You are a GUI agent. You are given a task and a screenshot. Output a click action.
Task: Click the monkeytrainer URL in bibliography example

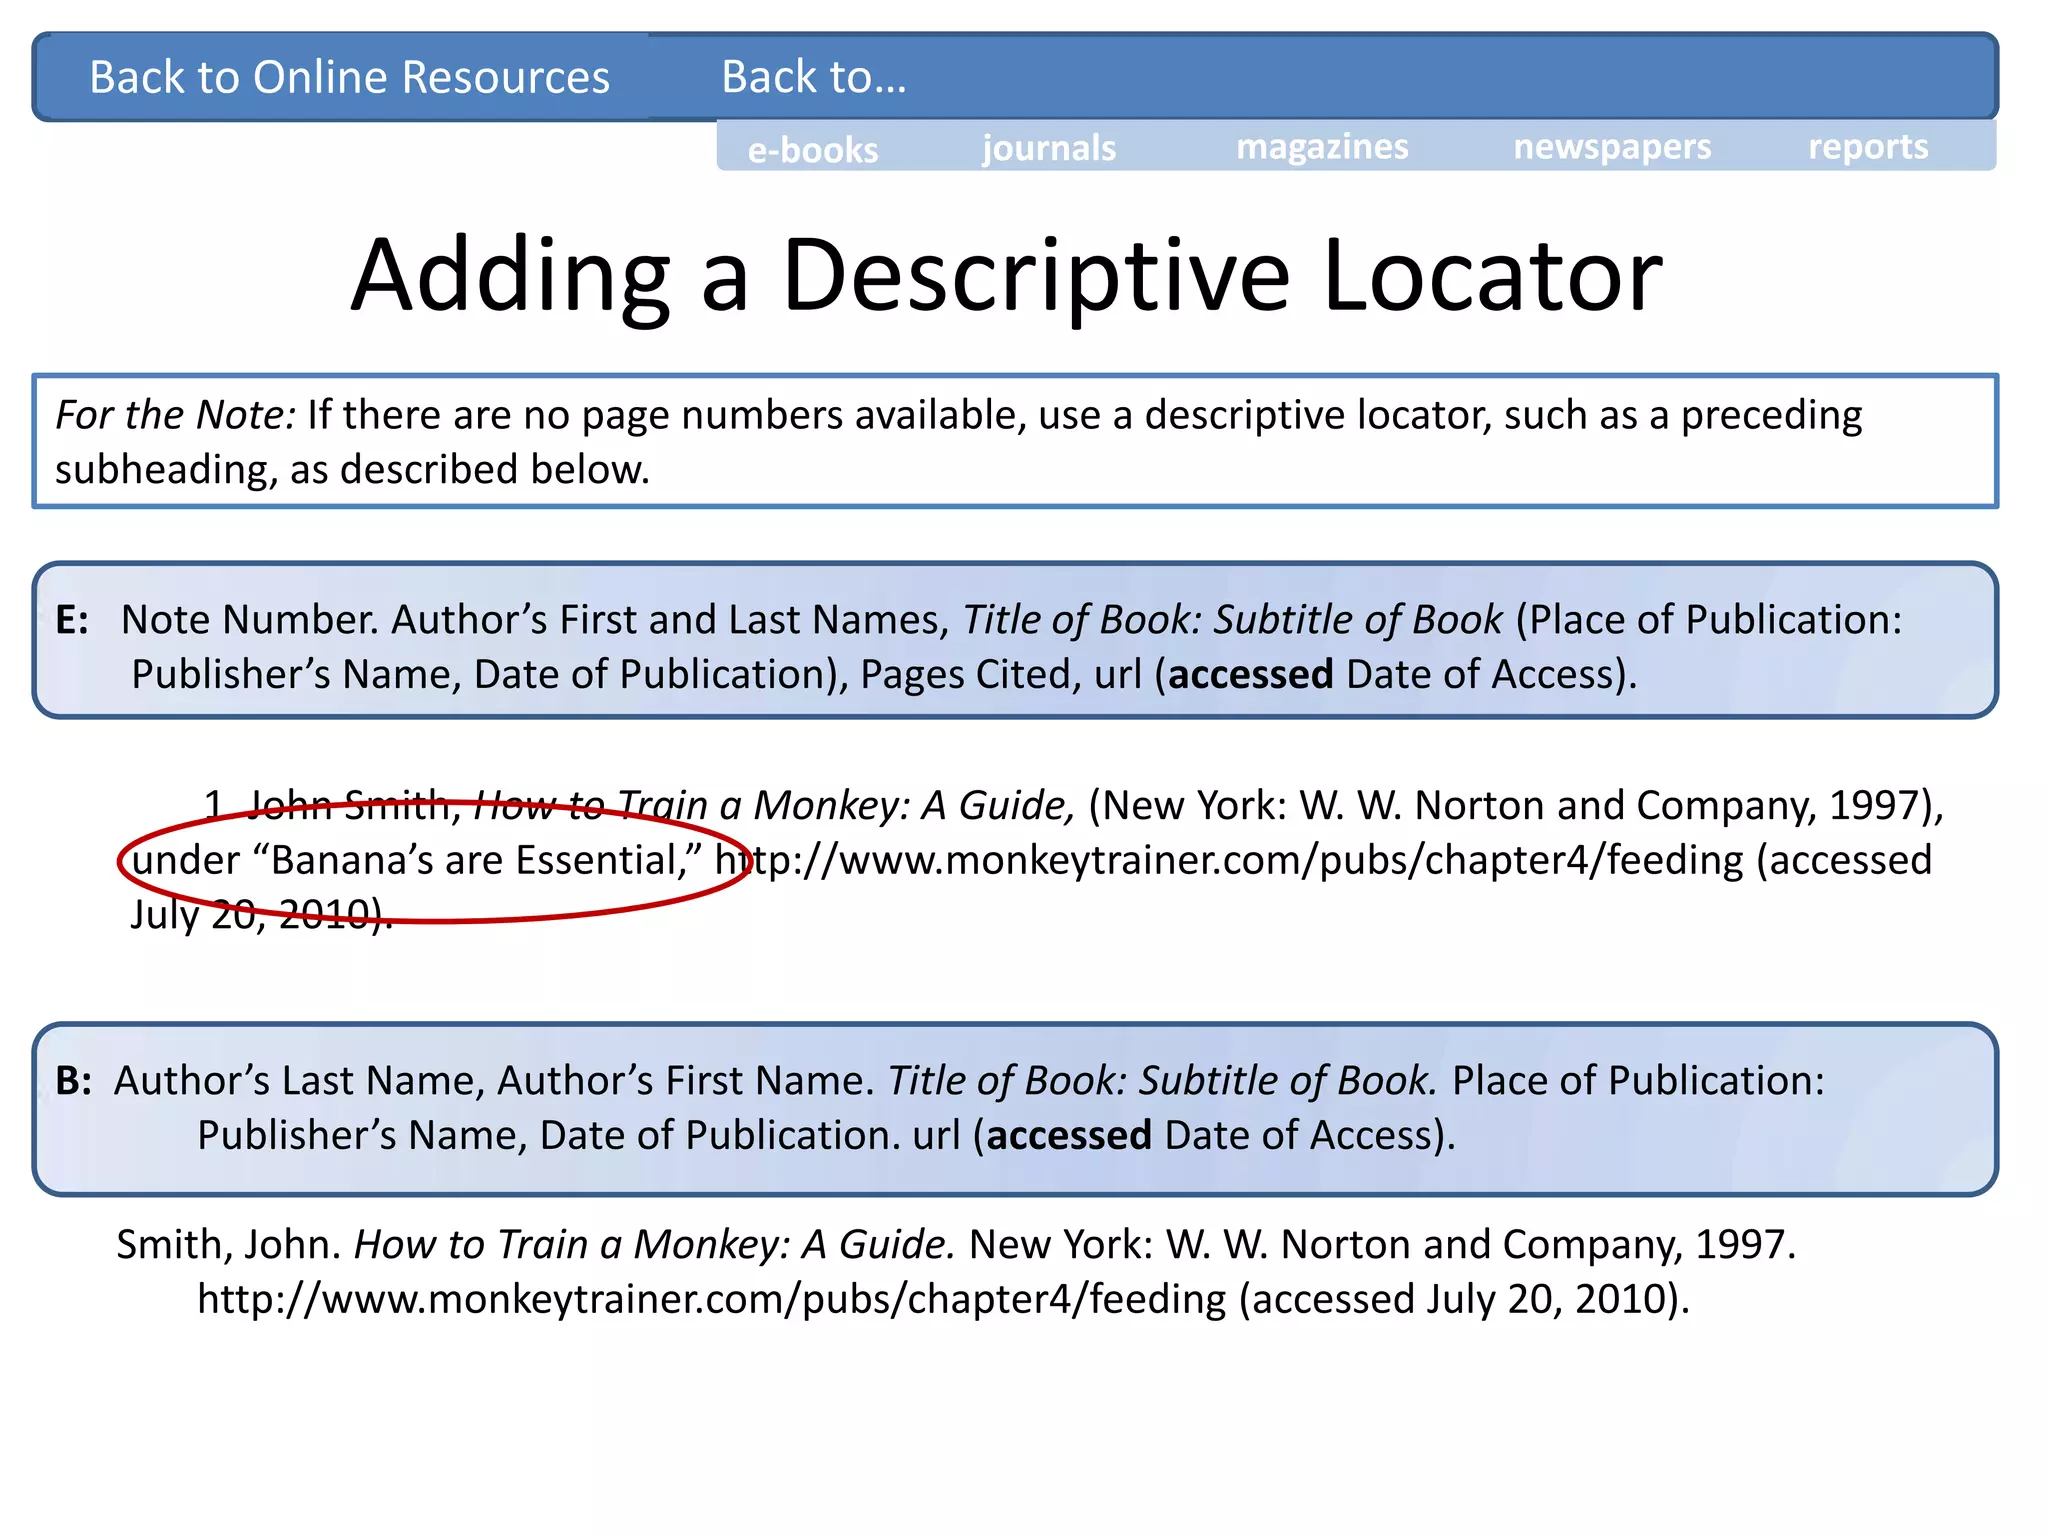[x=711, y=1299]
